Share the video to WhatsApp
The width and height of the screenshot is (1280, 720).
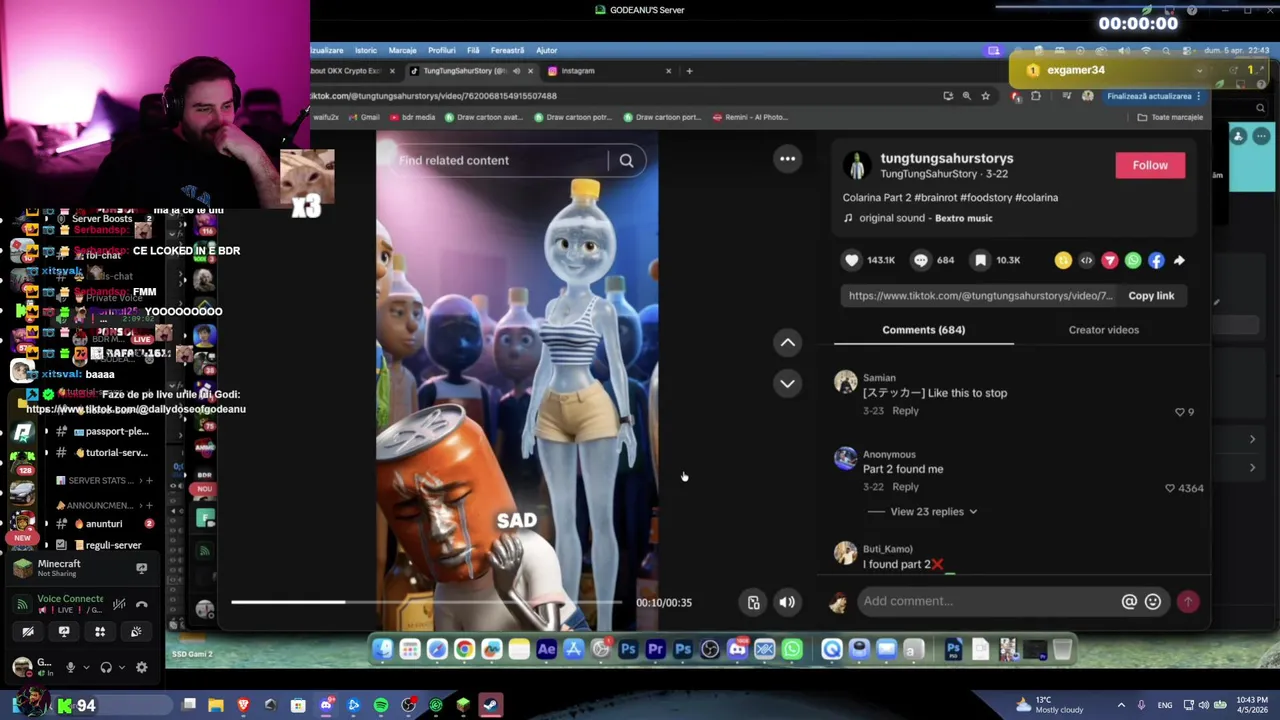[1133, 260]
